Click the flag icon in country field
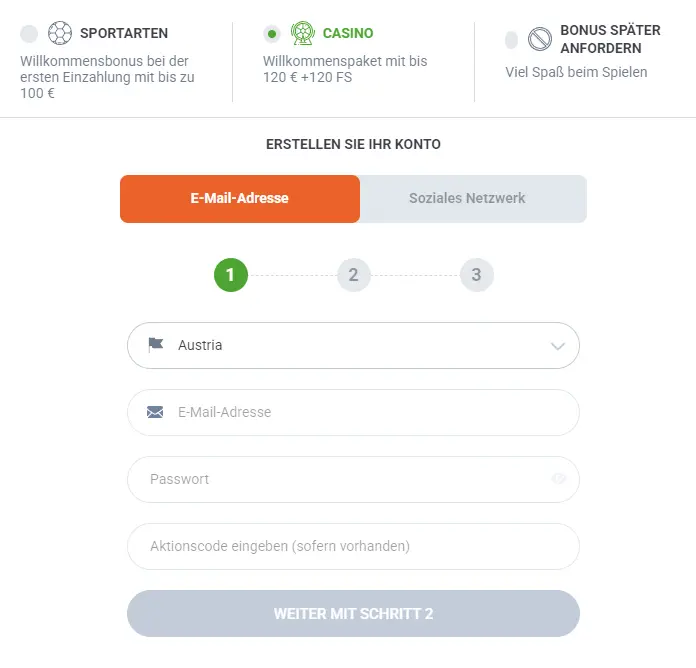Screen dimensions: 696x668 tap(155, 345)
